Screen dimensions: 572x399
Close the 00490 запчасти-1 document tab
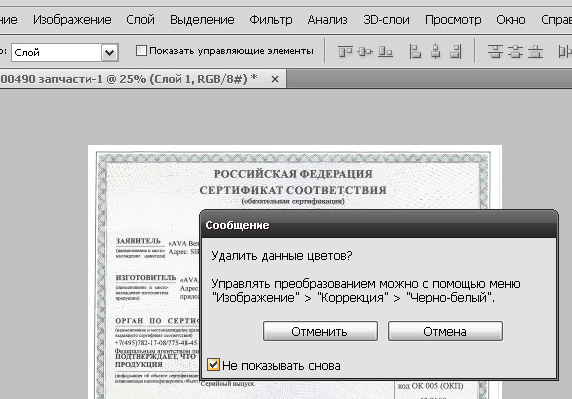275,79
